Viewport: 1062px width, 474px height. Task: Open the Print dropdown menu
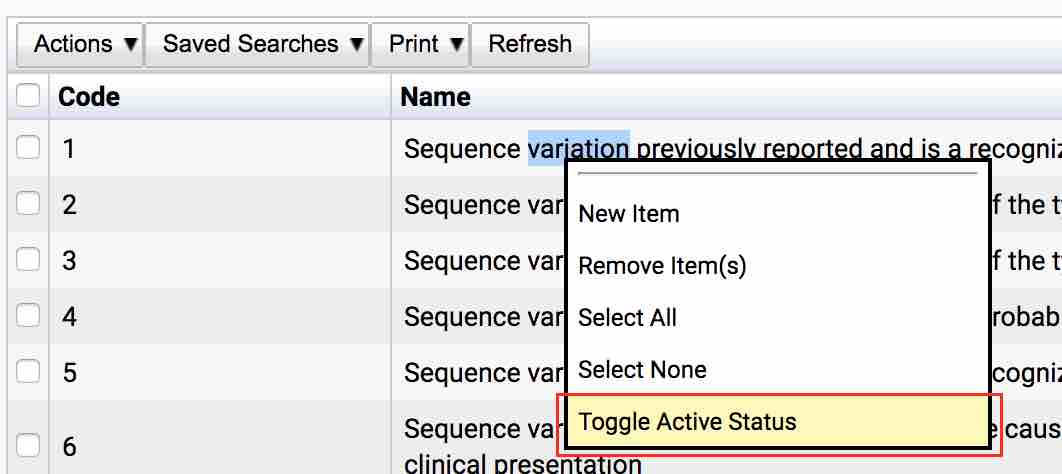coord(426,44)
